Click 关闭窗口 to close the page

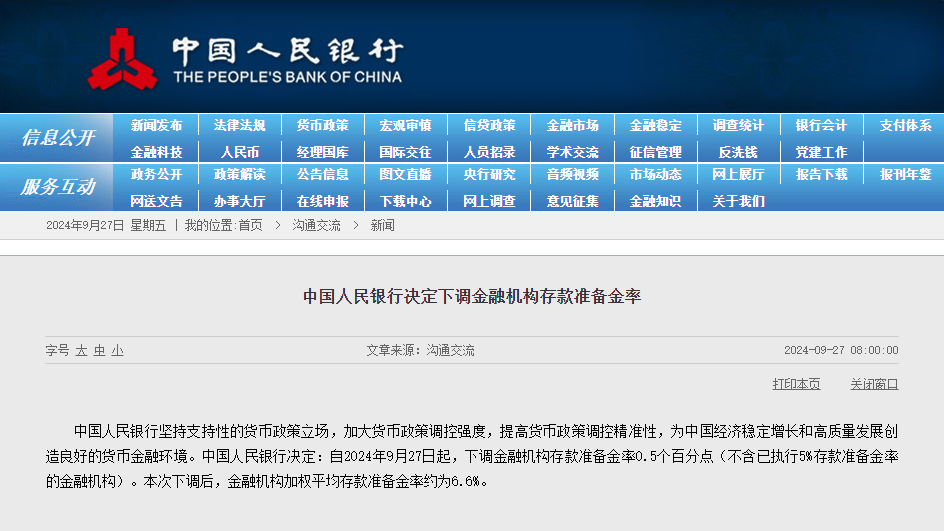tap(874, 384)
